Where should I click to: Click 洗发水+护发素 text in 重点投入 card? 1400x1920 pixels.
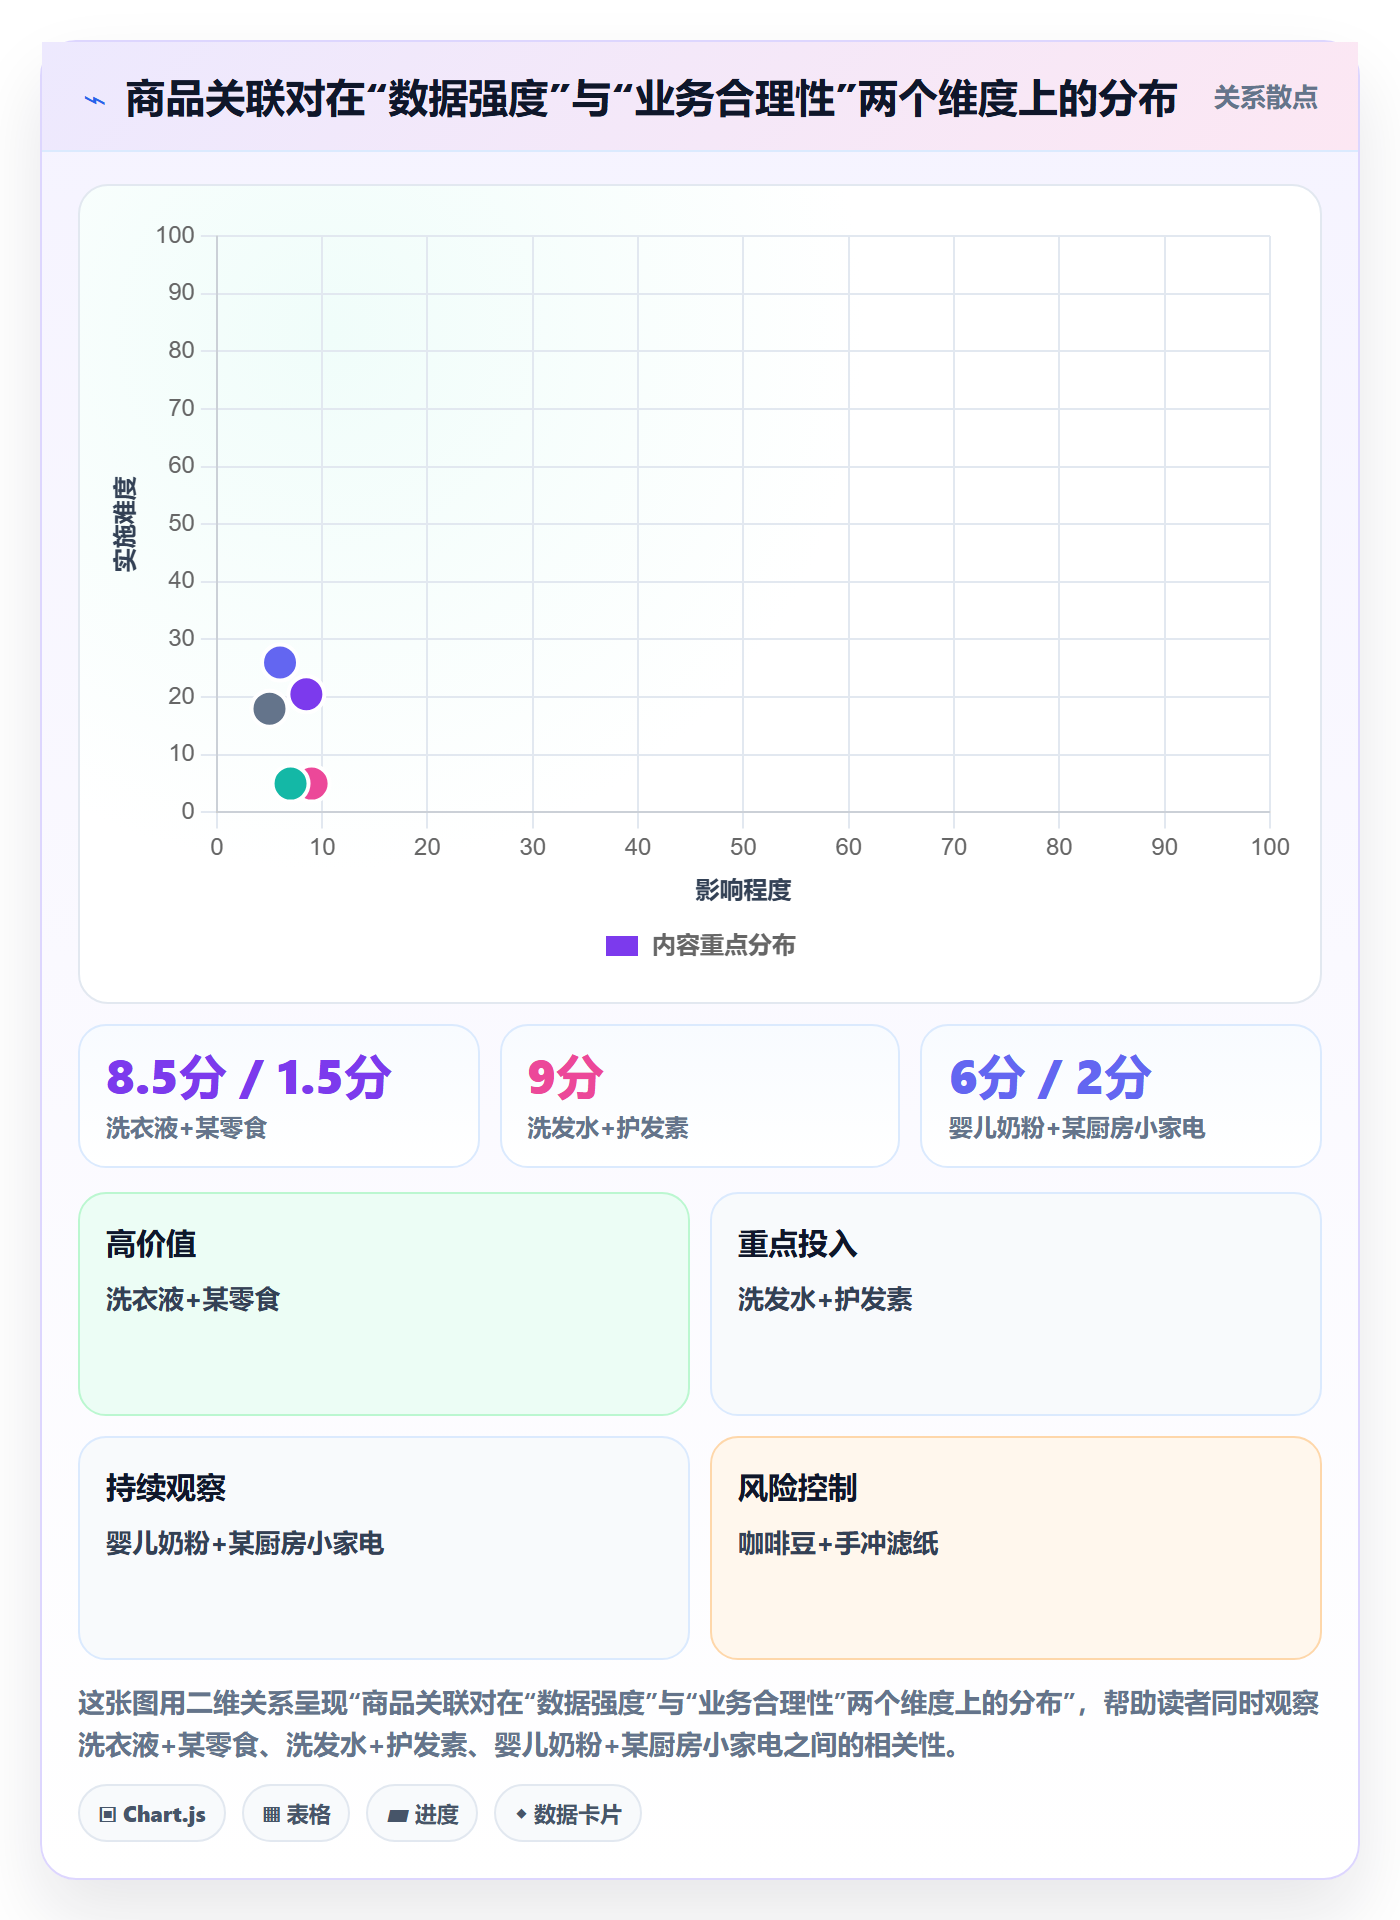(x=825, y=1299)
